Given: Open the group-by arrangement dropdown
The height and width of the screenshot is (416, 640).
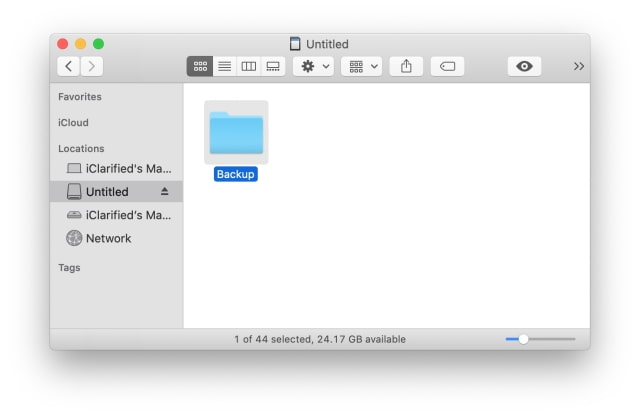Looking at the screenshot, I should tap(361, 66).
